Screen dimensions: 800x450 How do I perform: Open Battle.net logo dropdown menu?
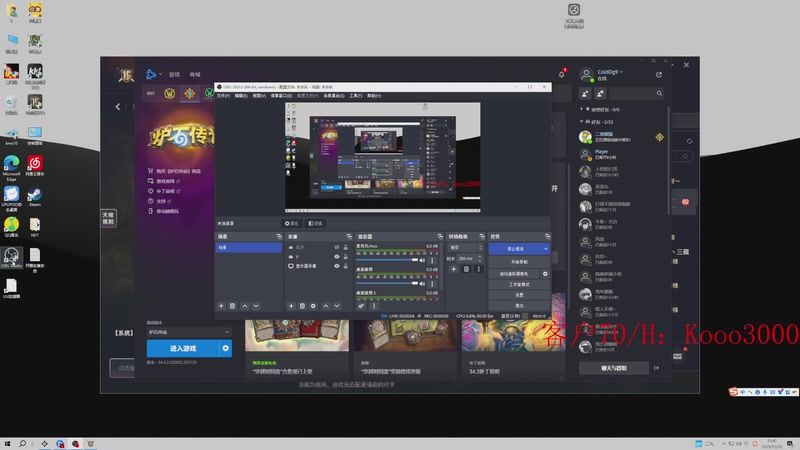tap(154, 74)
